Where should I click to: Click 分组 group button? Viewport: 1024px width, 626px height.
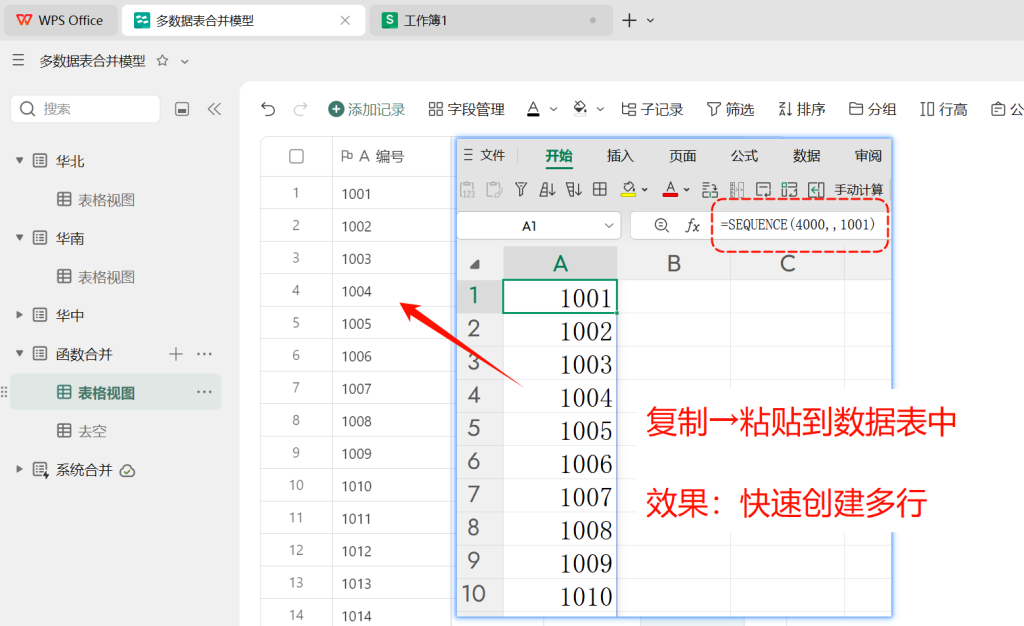(872, 109)
